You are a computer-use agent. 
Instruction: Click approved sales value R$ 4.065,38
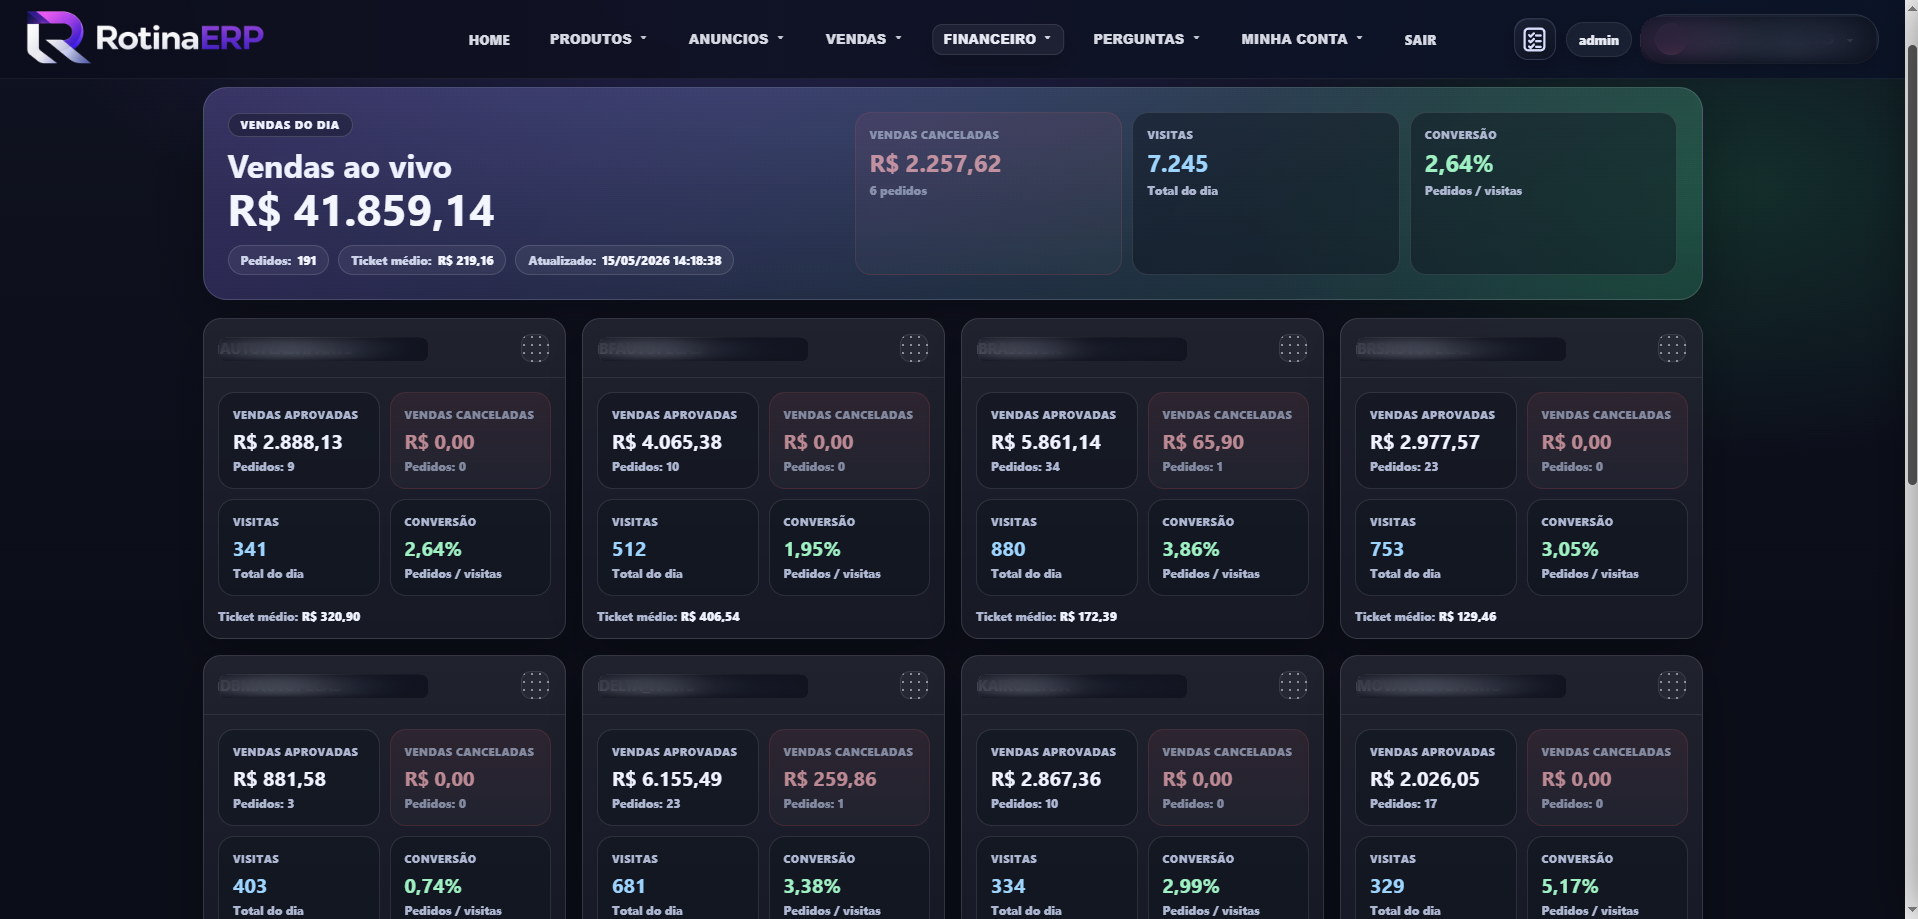[x=667, y=442]
